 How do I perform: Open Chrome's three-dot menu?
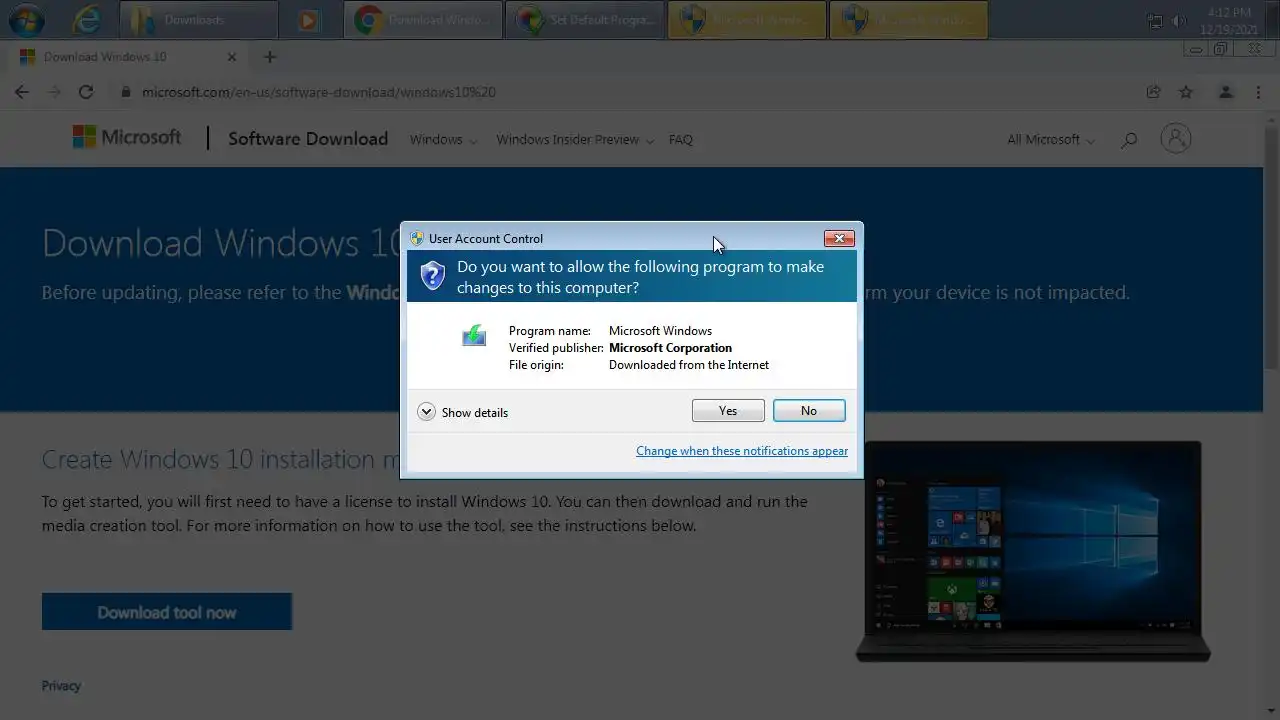(x=1258, y=92)
